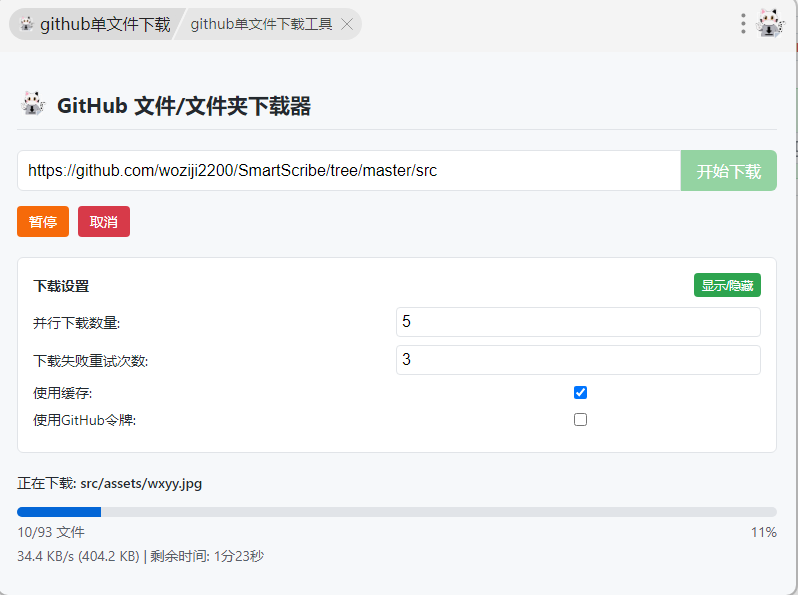This screenshot has height=595, width=798.
Task: Click the cat logo beside the page title
Action: coord(33,103)
